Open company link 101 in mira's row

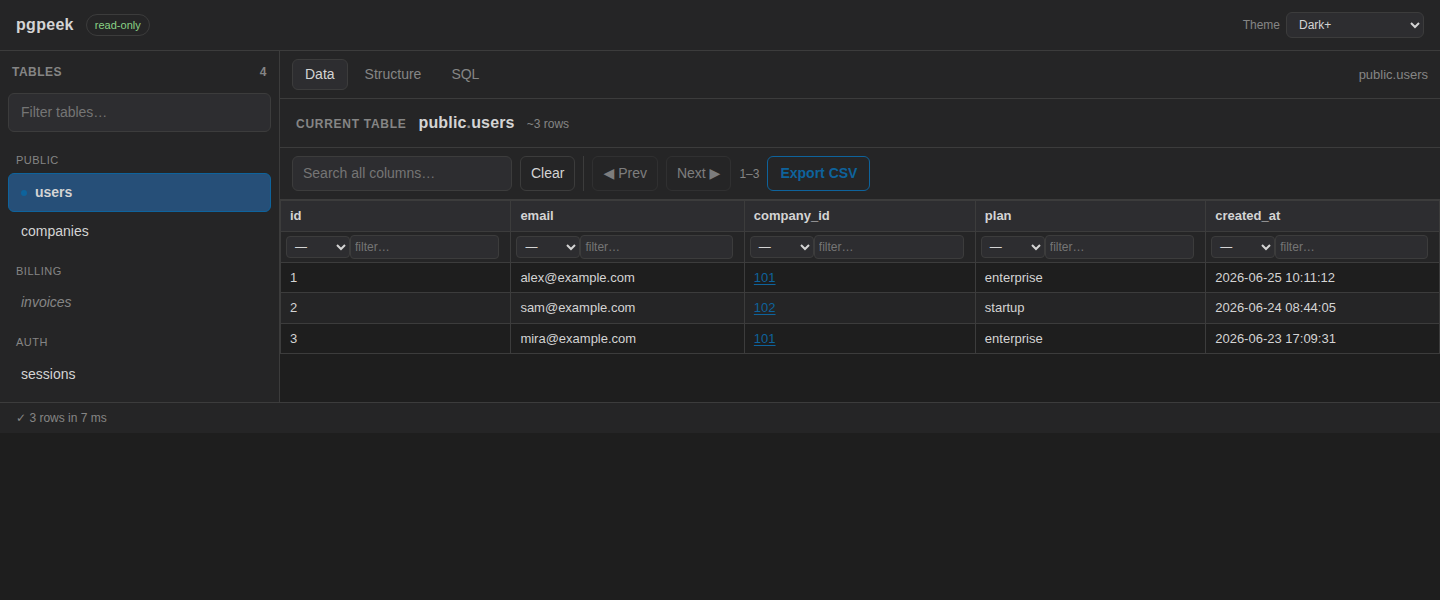click(x=764, y=338)
